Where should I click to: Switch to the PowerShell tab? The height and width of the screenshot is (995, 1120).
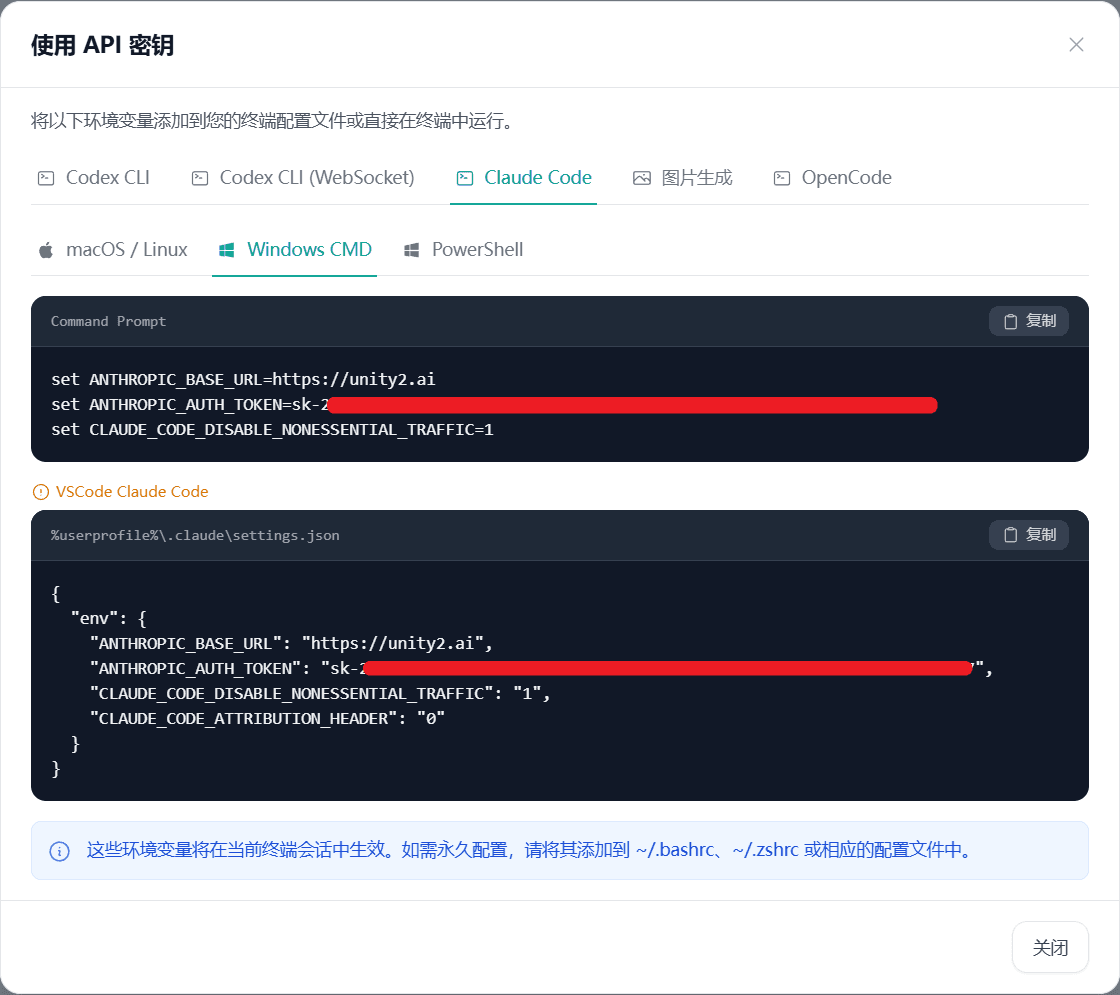(x=464, y=249)
